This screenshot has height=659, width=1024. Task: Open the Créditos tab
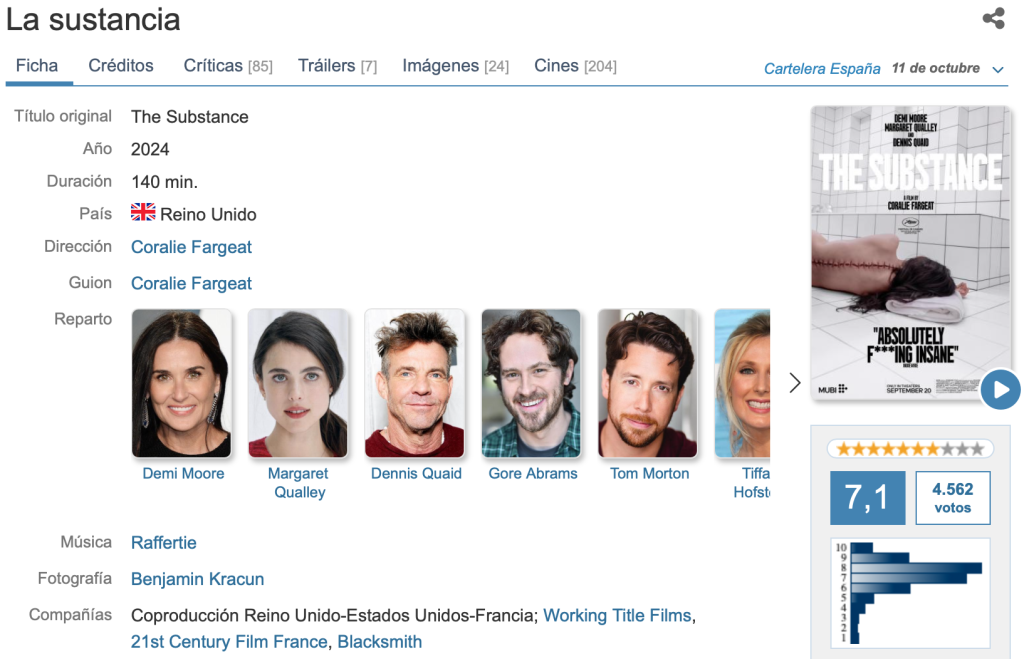point(121,66)
